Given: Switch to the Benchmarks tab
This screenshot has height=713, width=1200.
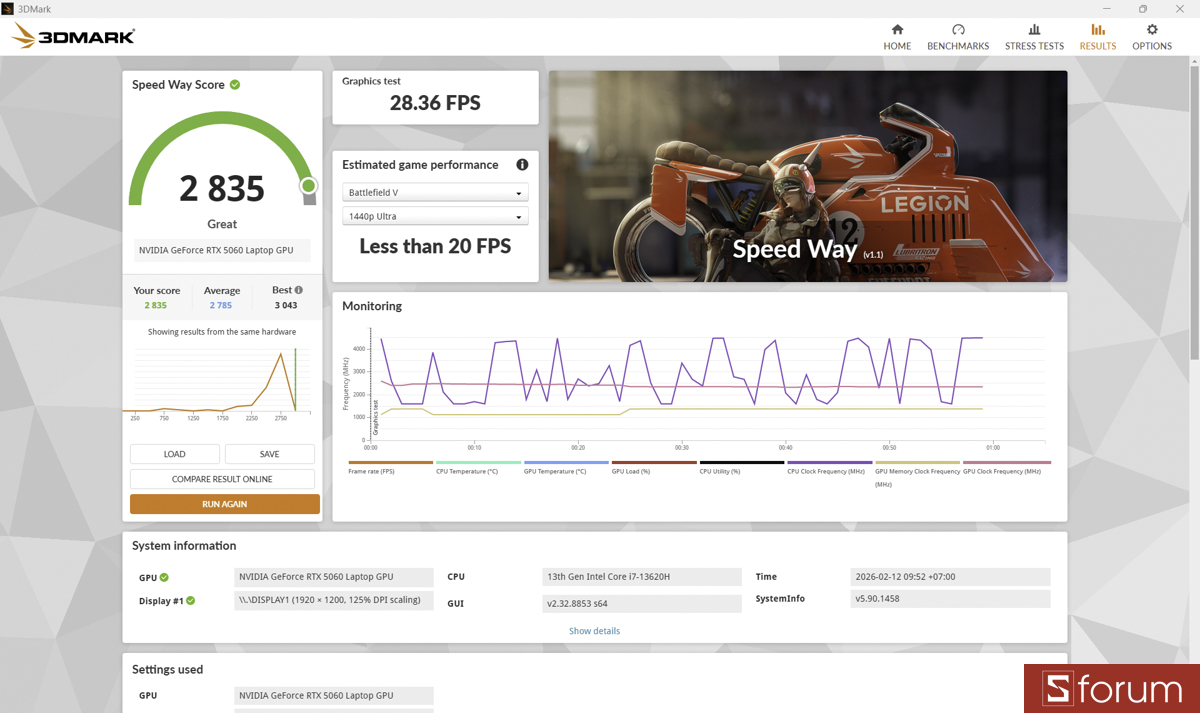Looking at the screenshot, I should (x=957, y=37).
